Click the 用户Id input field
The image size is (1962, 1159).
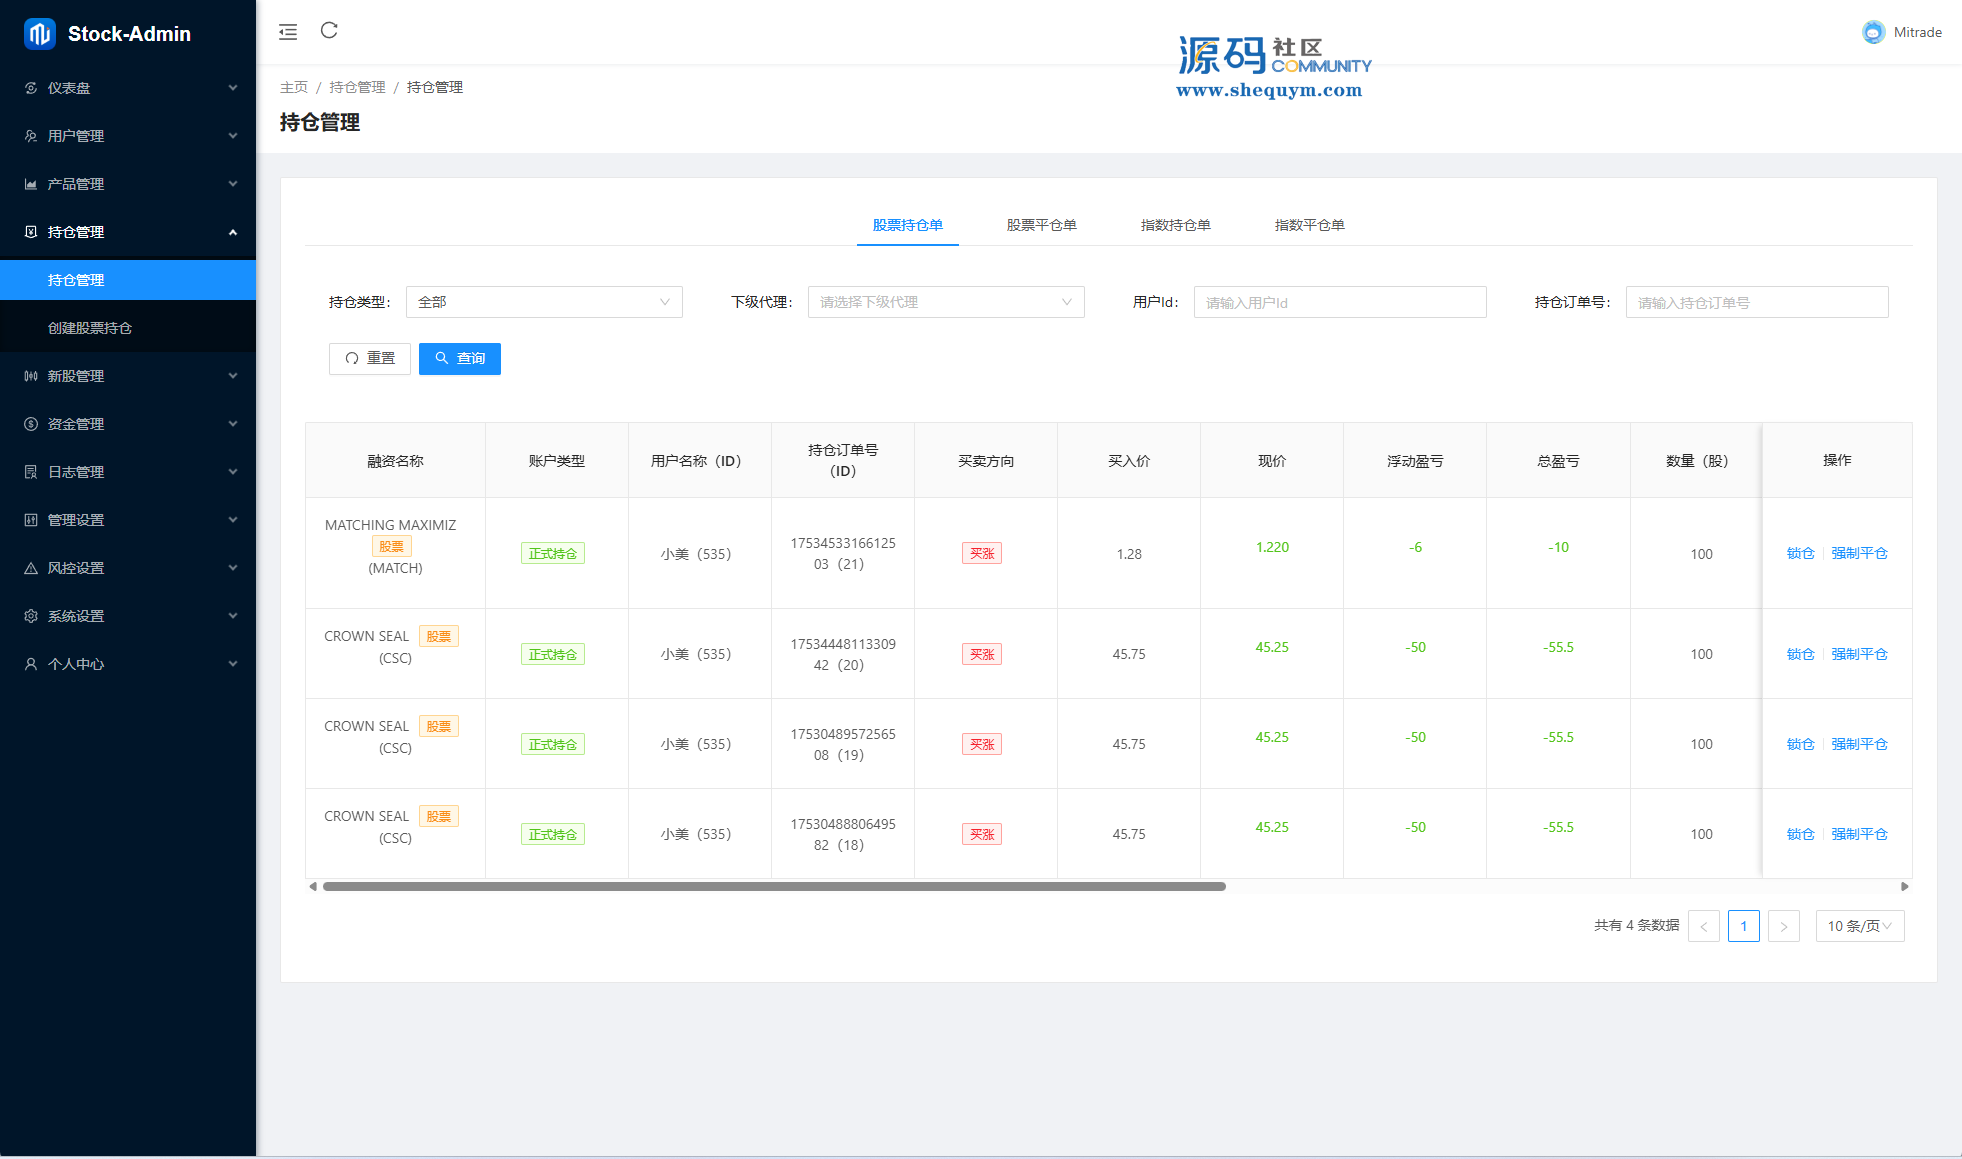1339,302
